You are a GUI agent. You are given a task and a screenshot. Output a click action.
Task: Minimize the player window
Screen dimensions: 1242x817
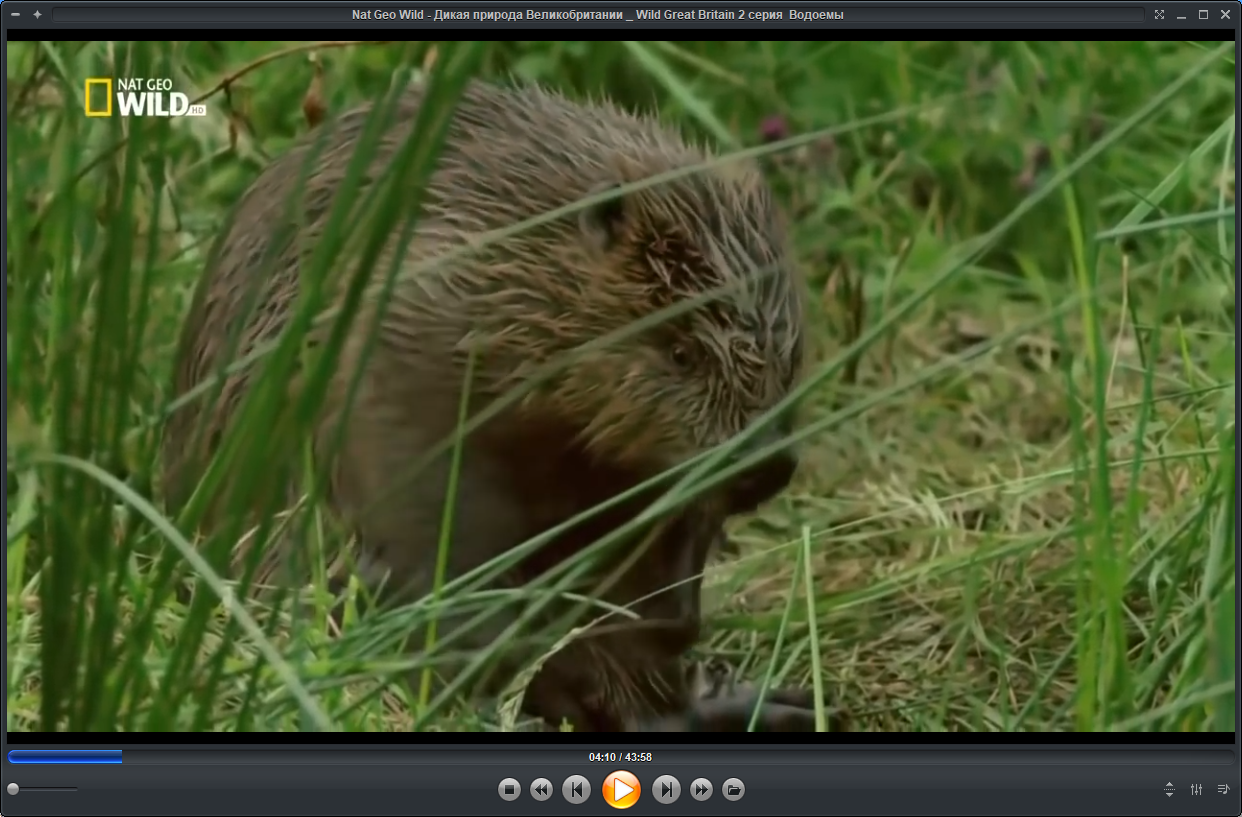1182,15
